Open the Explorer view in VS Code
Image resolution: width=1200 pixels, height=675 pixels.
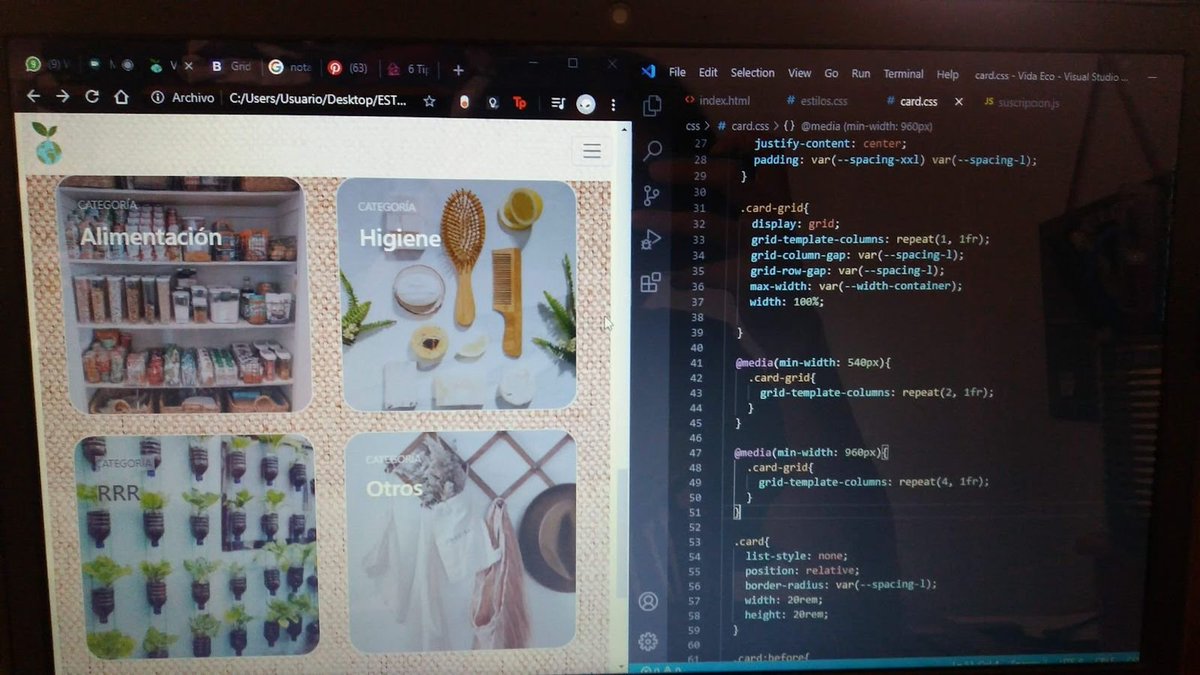tap(652, 106)
